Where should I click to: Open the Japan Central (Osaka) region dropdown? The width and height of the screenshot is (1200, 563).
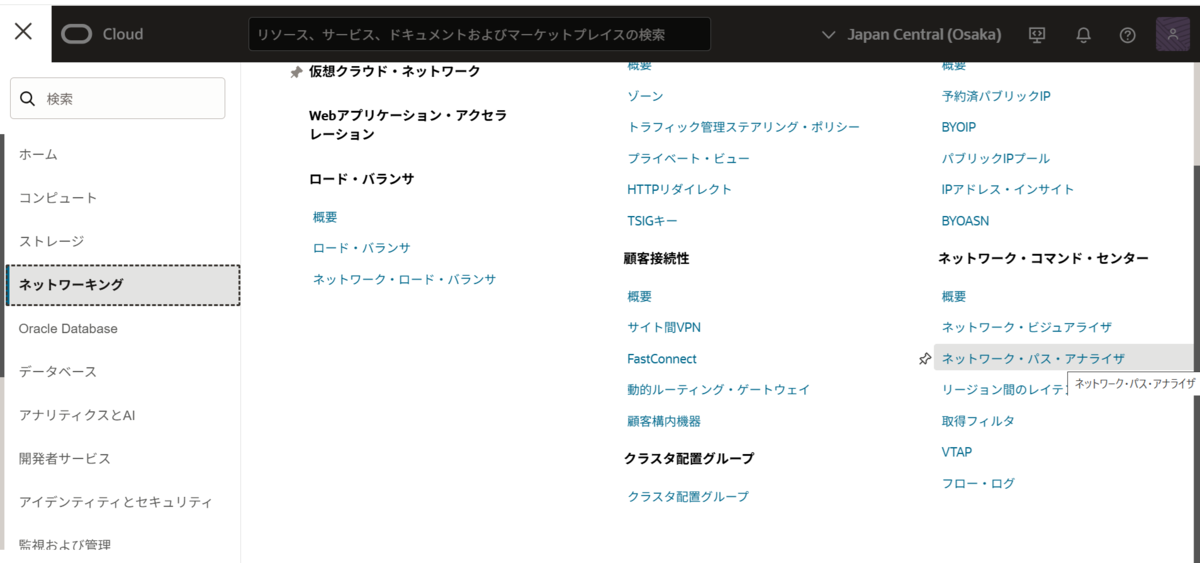click(911, 34)
